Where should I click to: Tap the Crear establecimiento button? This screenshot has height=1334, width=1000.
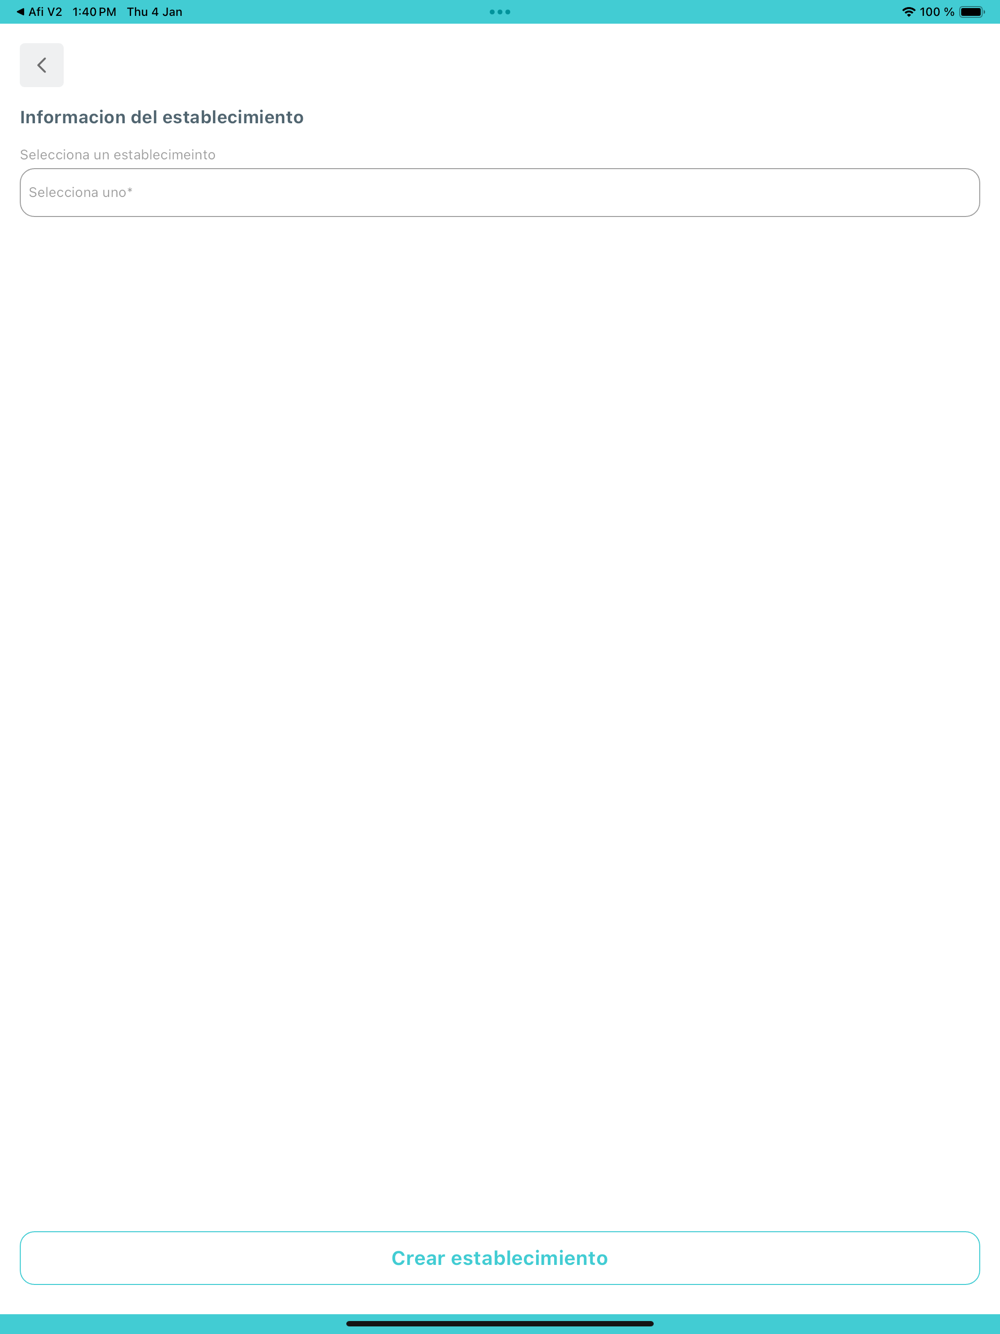tap(500, 1258)
